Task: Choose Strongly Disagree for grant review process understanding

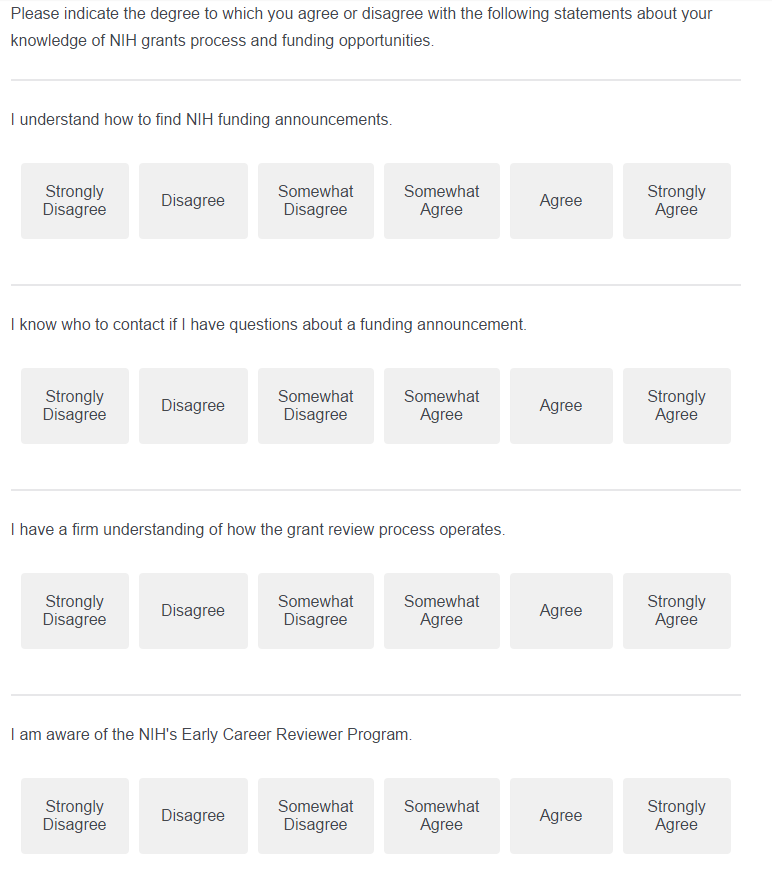Action: click(x=75, y=611)
